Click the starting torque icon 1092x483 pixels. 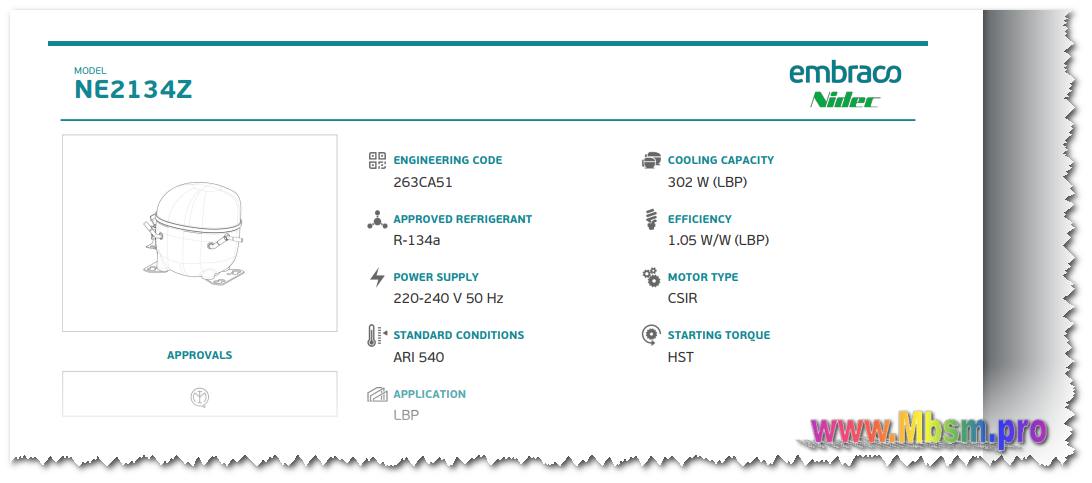point(651,335)
